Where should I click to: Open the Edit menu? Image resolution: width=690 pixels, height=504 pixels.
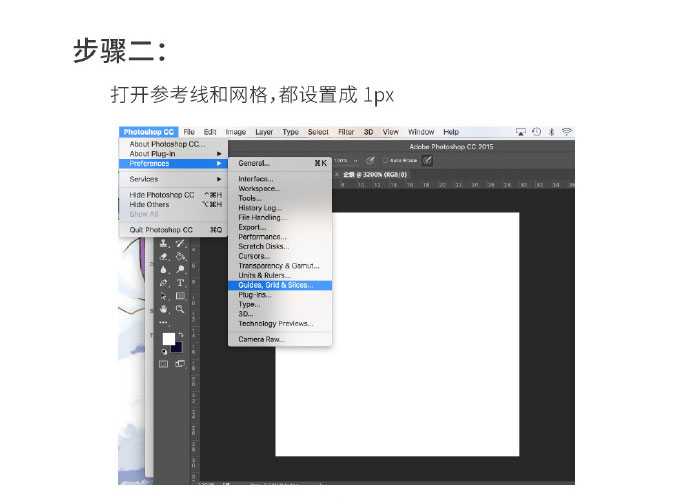(210, 132)
